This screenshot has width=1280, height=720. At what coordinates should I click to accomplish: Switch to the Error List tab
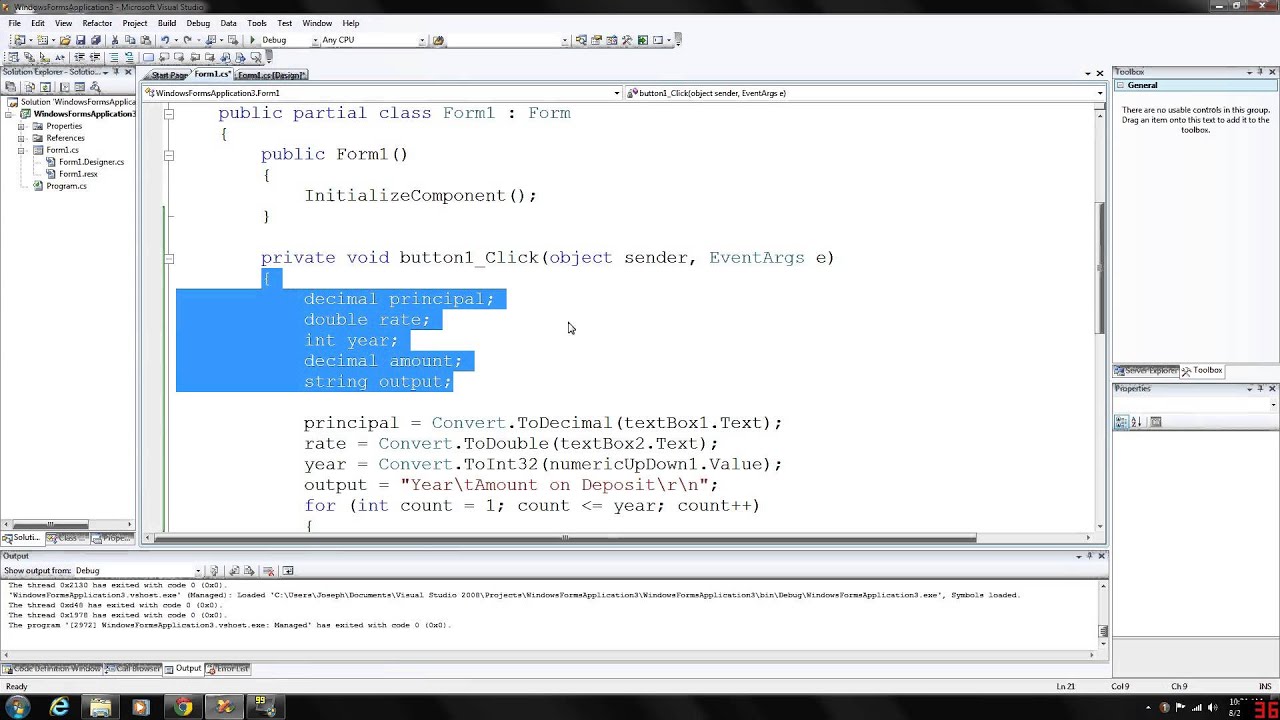pos(227,668)
